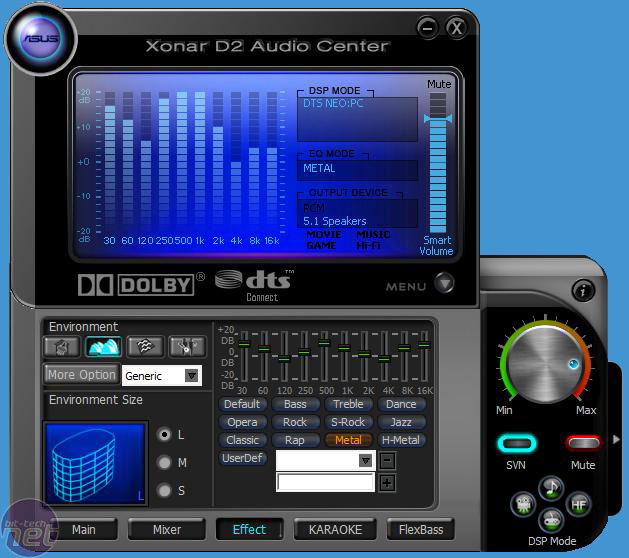Open the Generic environment dropdown
The width and height of the screenshot is (629, 558).
[x=192, y=375]
